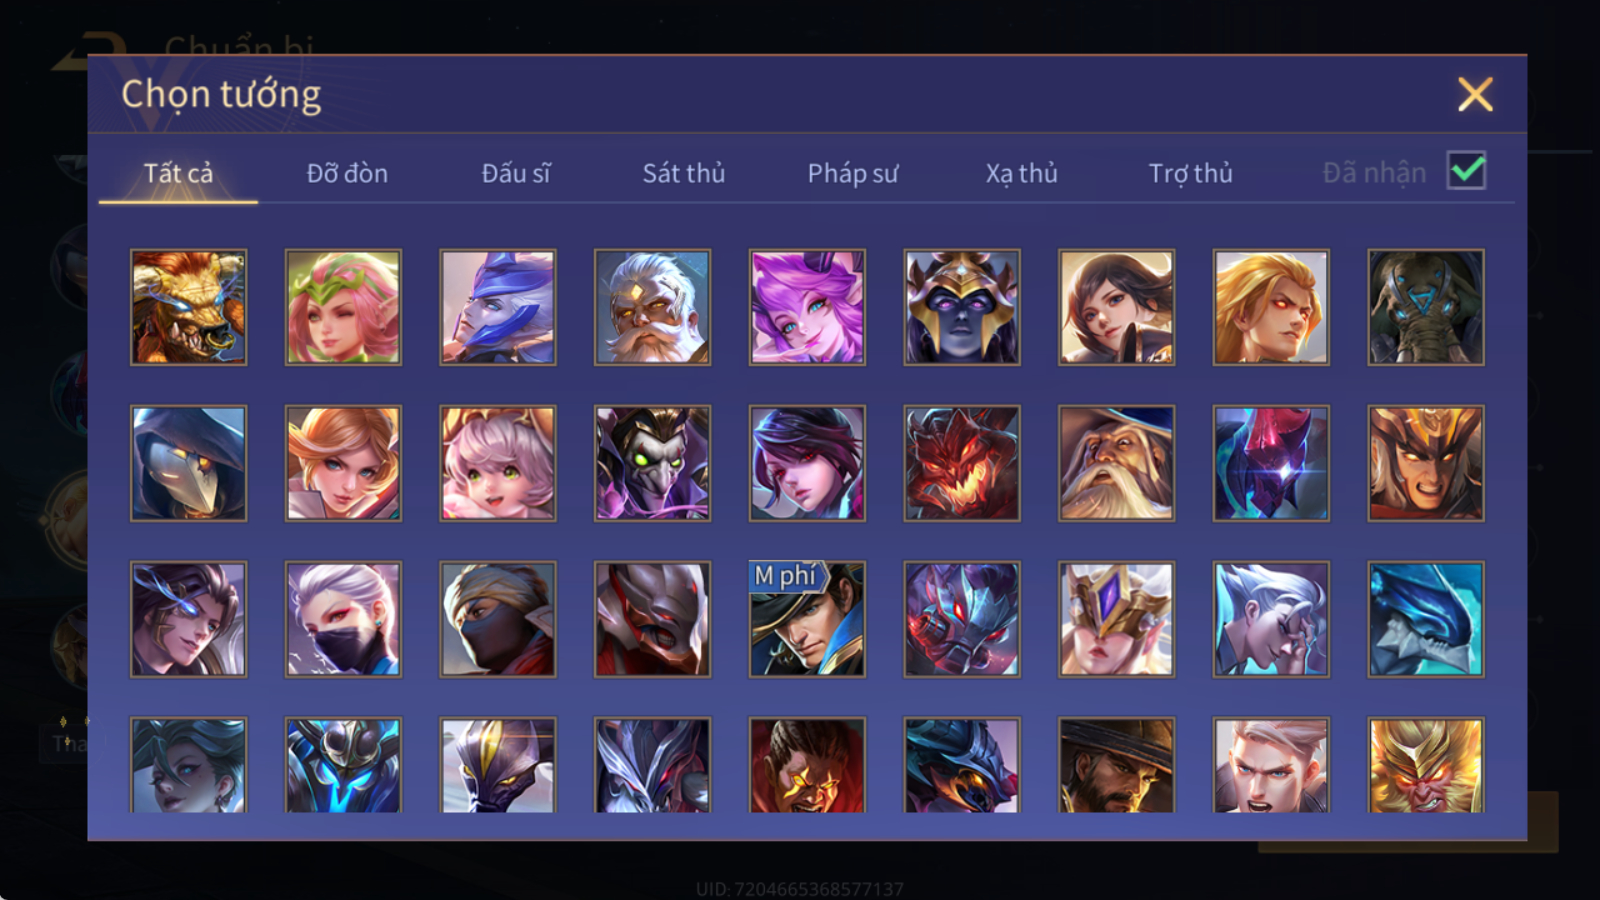Screen dimensions: 1600x900
Task: Filter by the 'Xạ thủ' tab
Action: tap(1021, 173)
